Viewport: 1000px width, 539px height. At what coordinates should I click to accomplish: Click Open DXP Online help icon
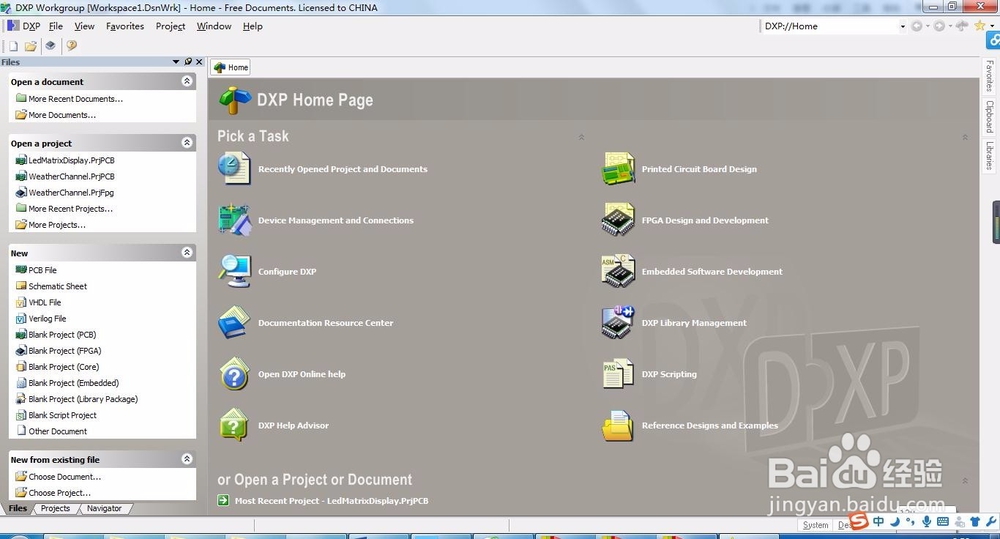tap(234, 374)
